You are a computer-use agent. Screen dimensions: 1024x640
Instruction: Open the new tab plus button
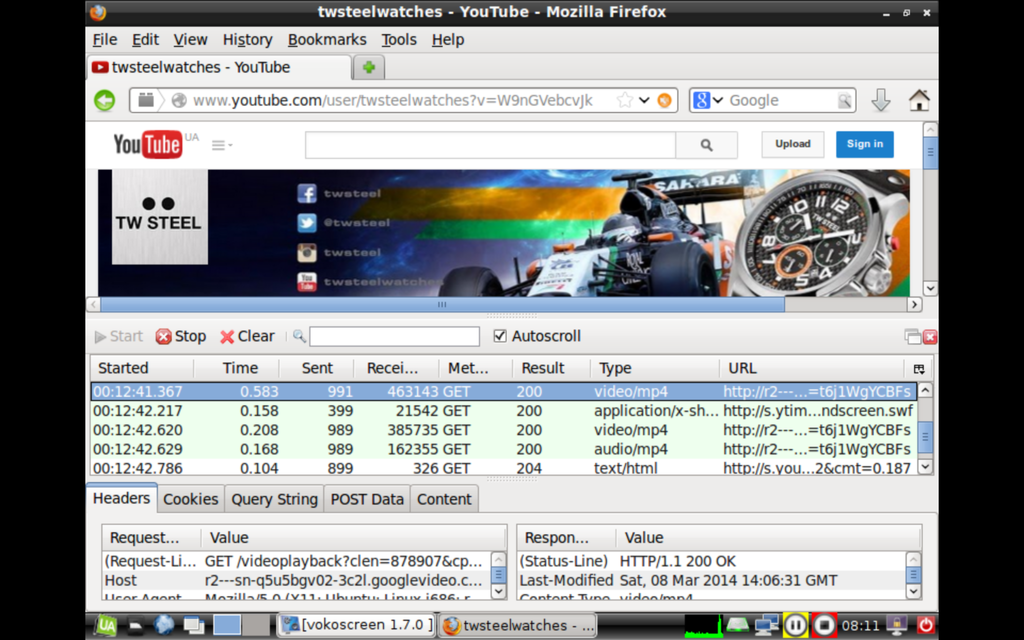pos(368,67)
